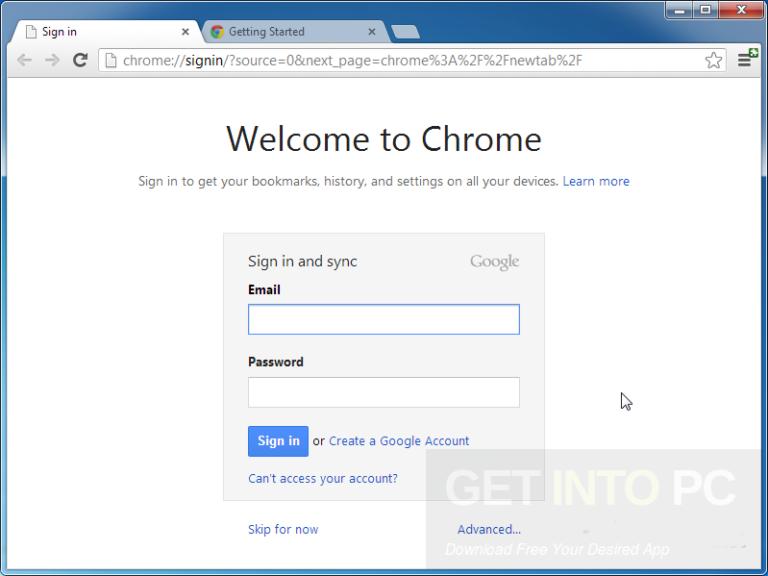Reload the current page
Screen dimensions: 768x576
[x=80, y=60]
